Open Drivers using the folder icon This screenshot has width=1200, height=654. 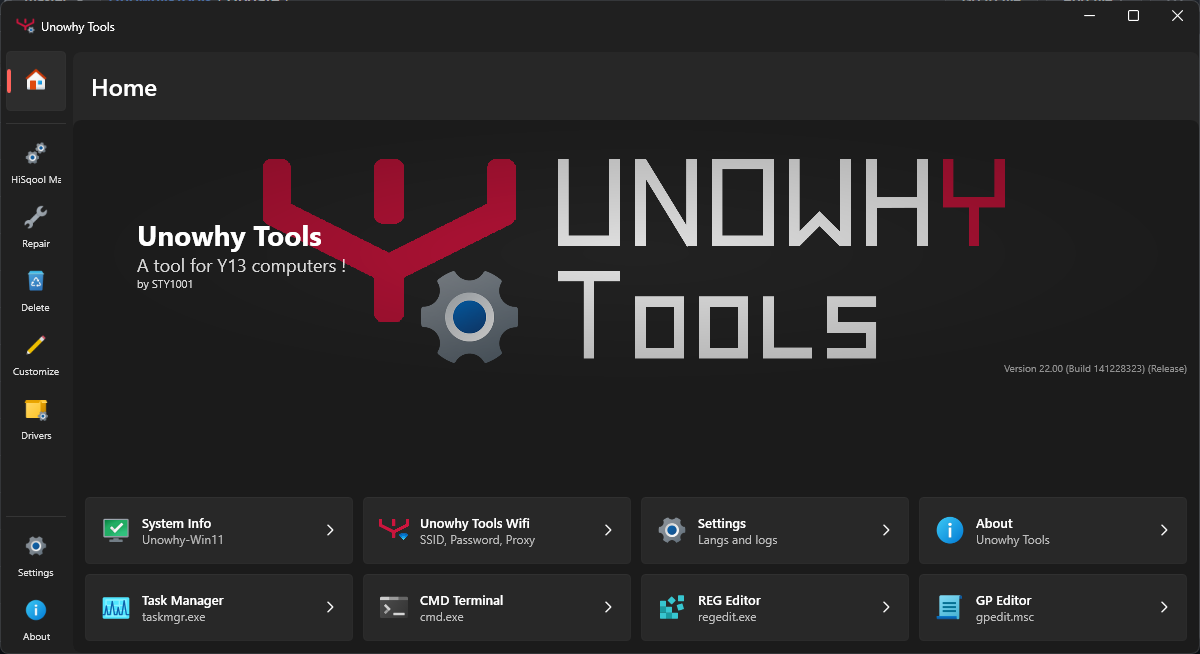point(35,414)
